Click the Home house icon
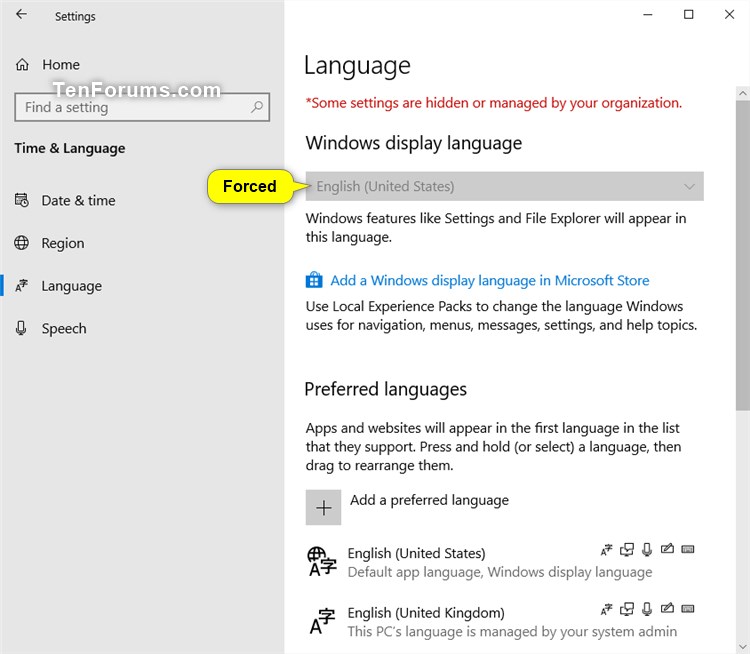This screenshot has width=750, height=654. point(22,65)
